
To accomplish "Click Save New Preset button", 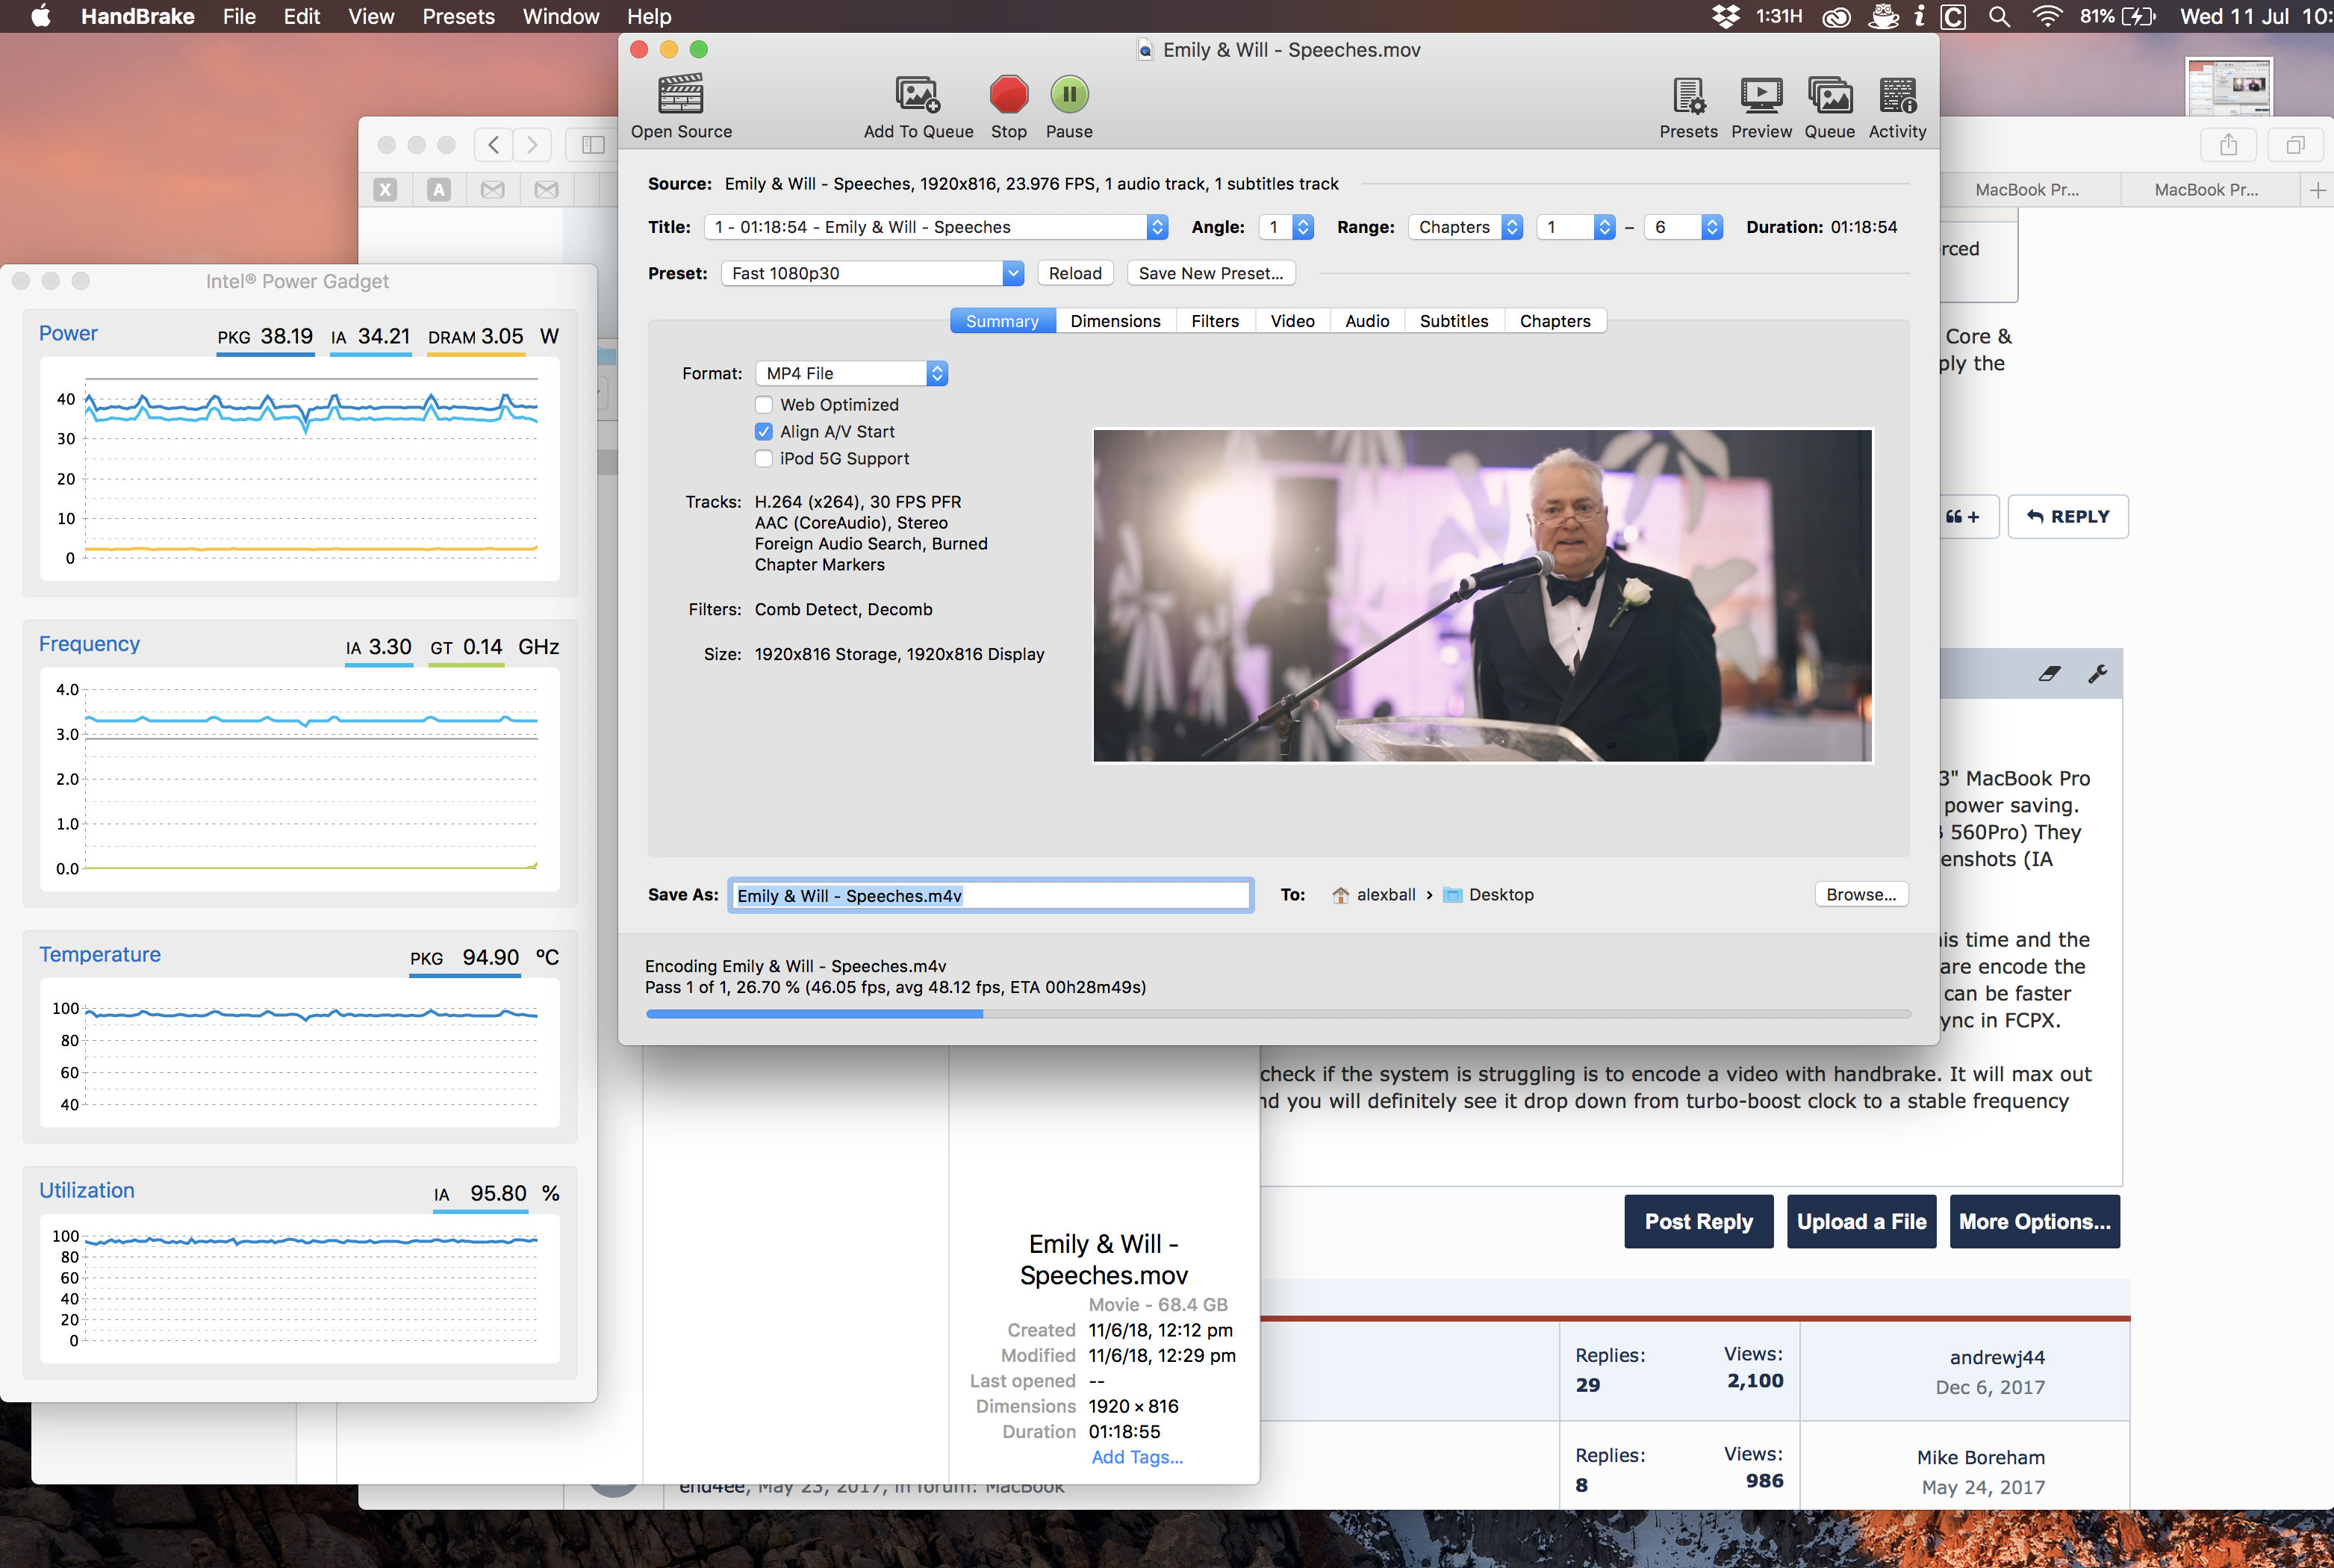I will [x=1211, y=273].
